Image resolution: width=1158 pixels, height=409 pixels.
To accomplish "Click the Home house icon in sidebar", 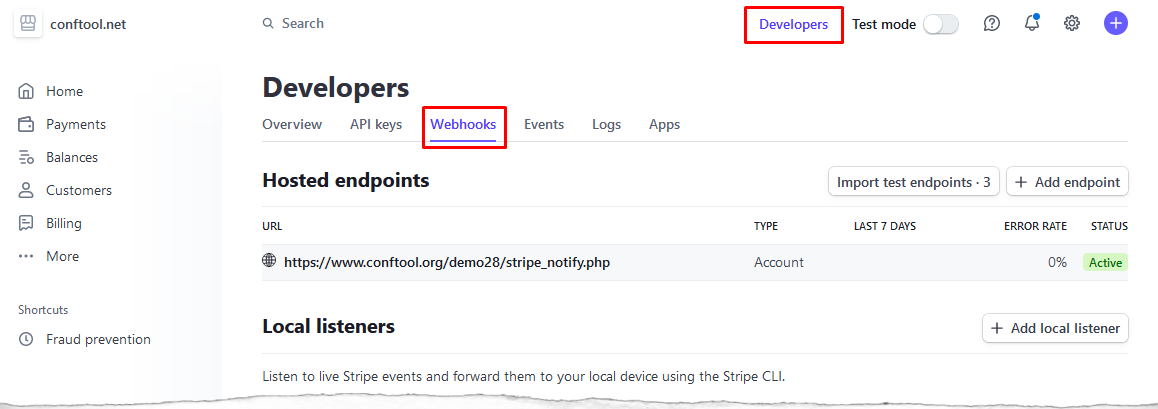I will click(x=27, y=92).
